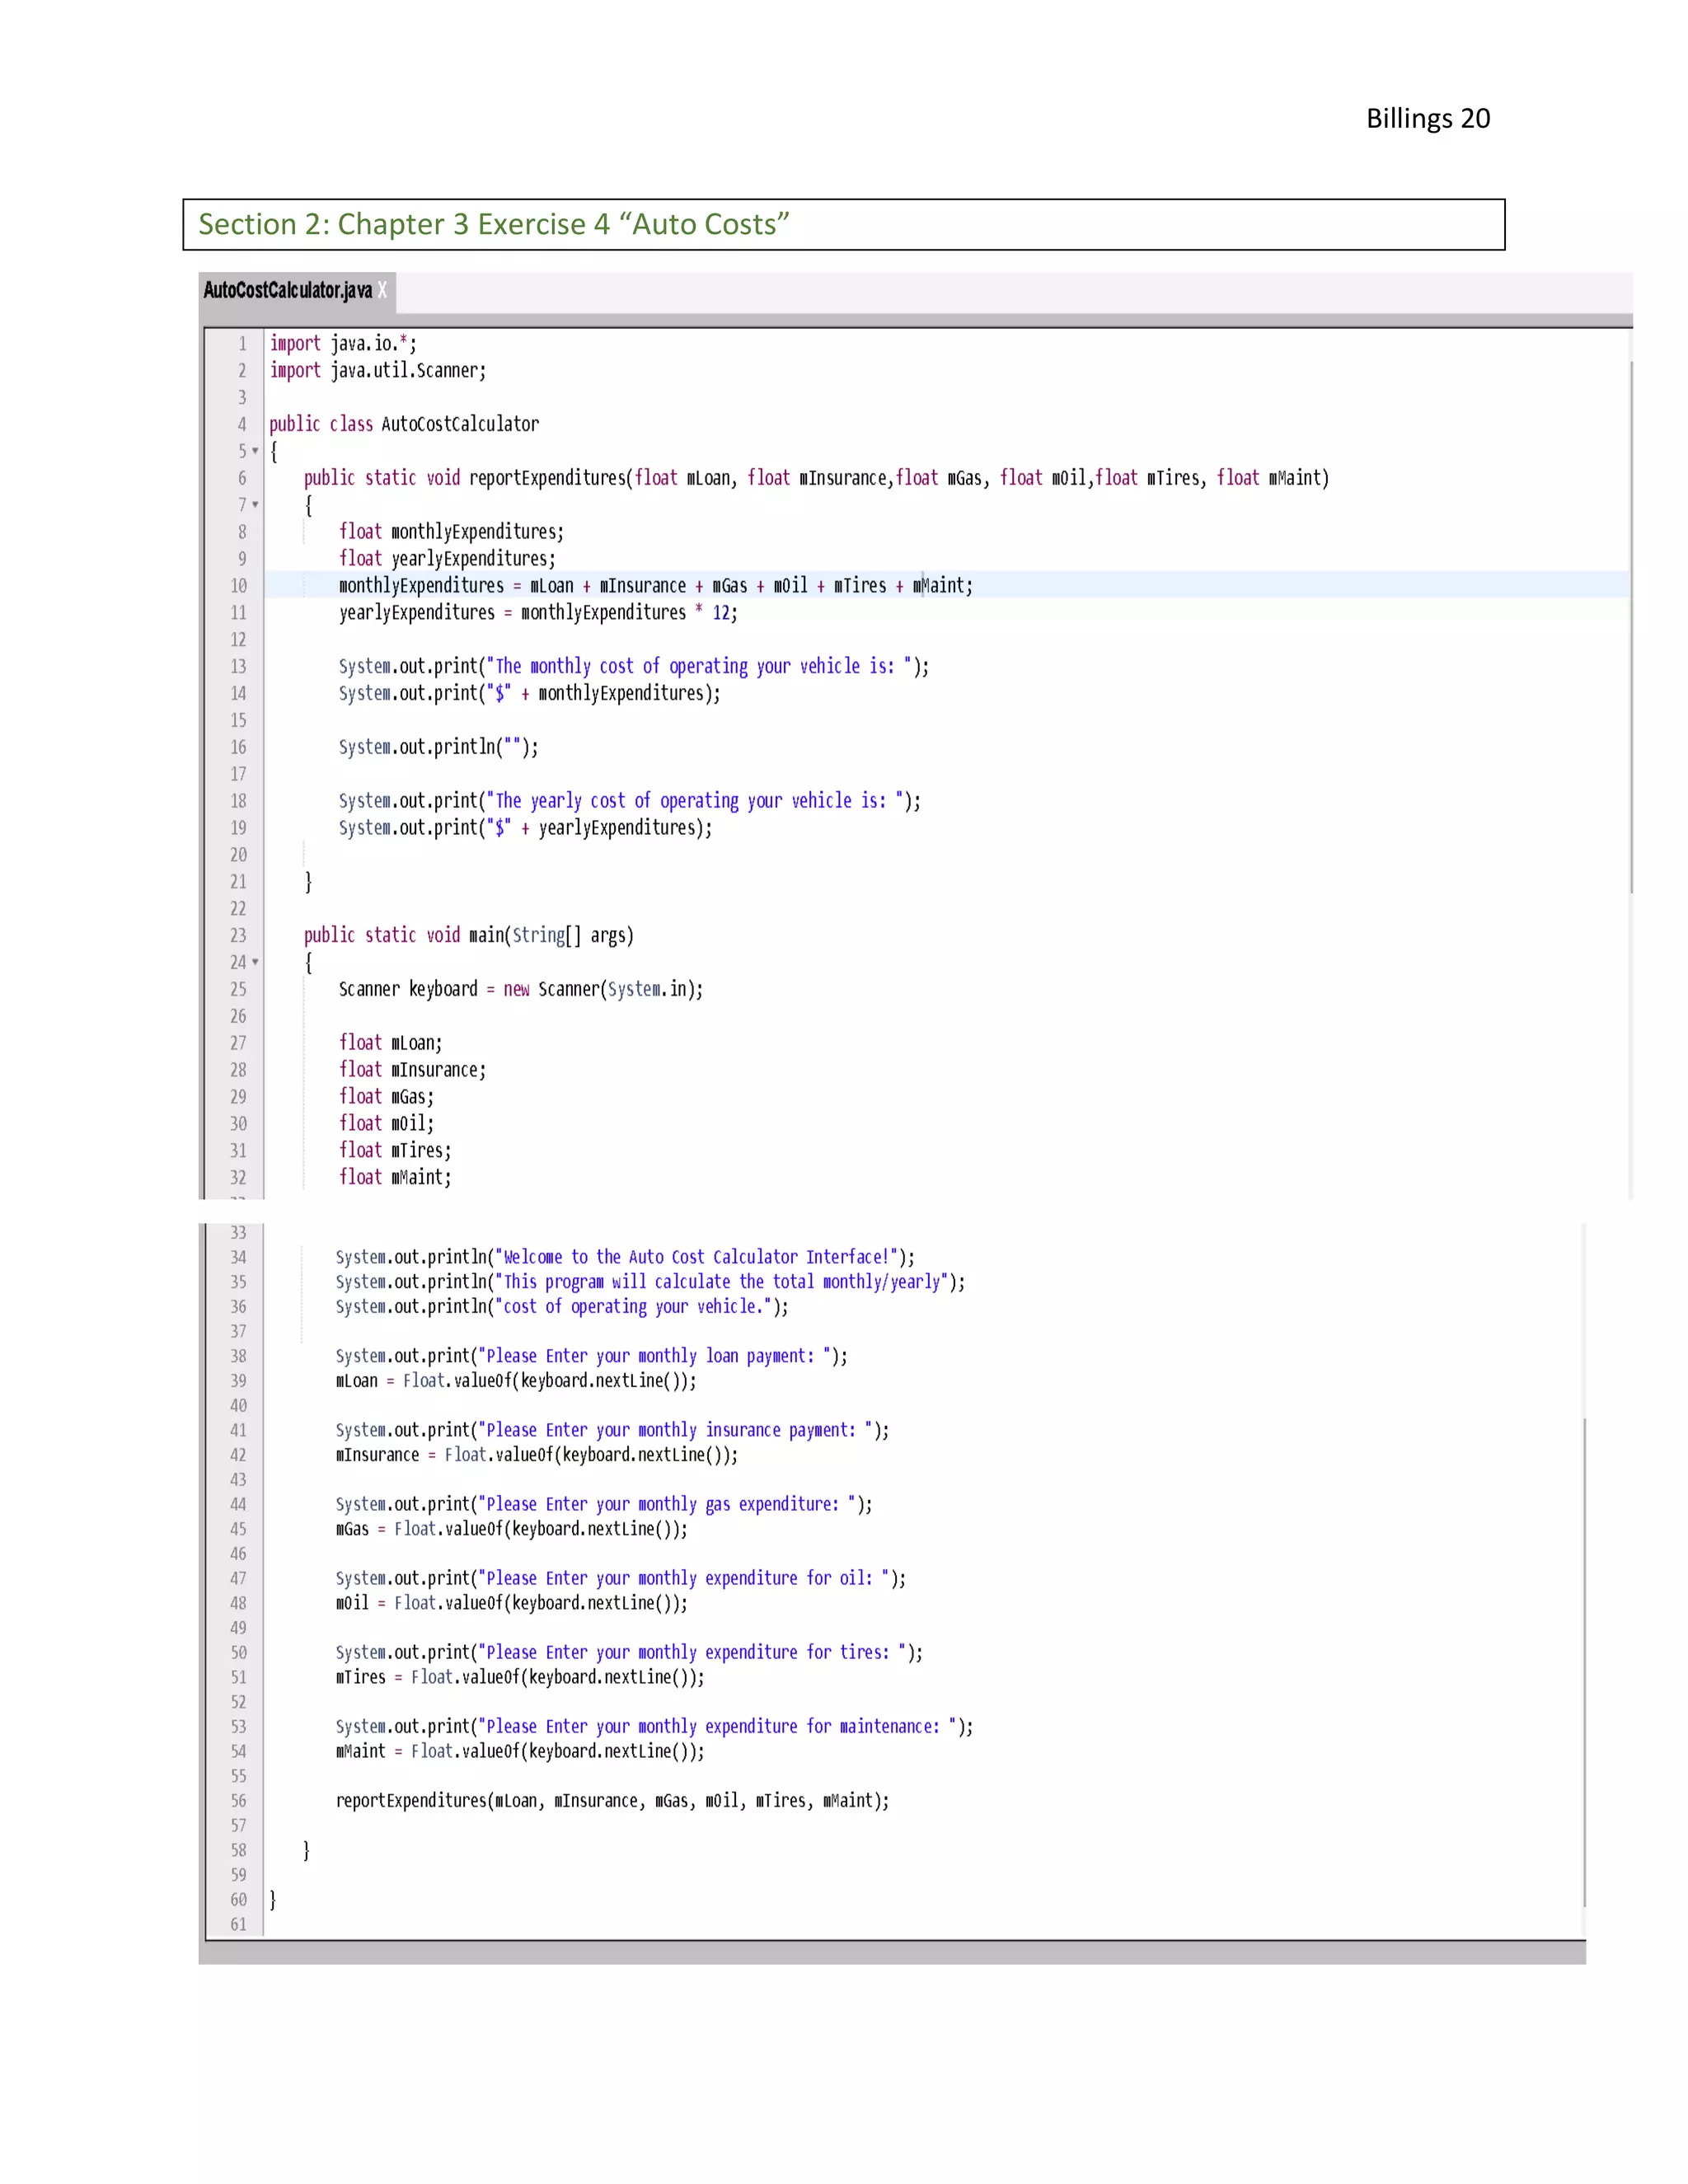Click the 'import java.util.Scanner' statement
Viewport: 1688px width, 2184px height.
(378, 370)
